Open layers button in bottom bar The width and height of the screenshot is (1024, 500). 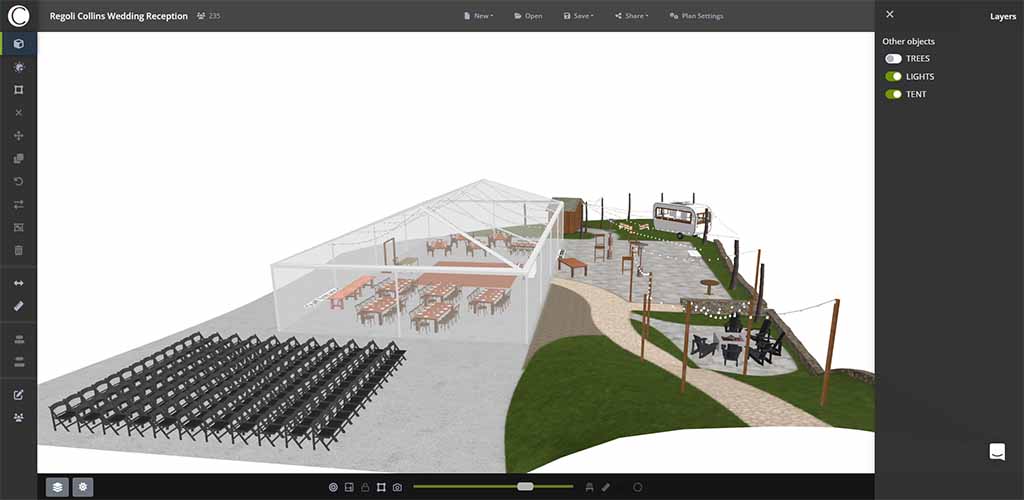click(x=58, y=487)
